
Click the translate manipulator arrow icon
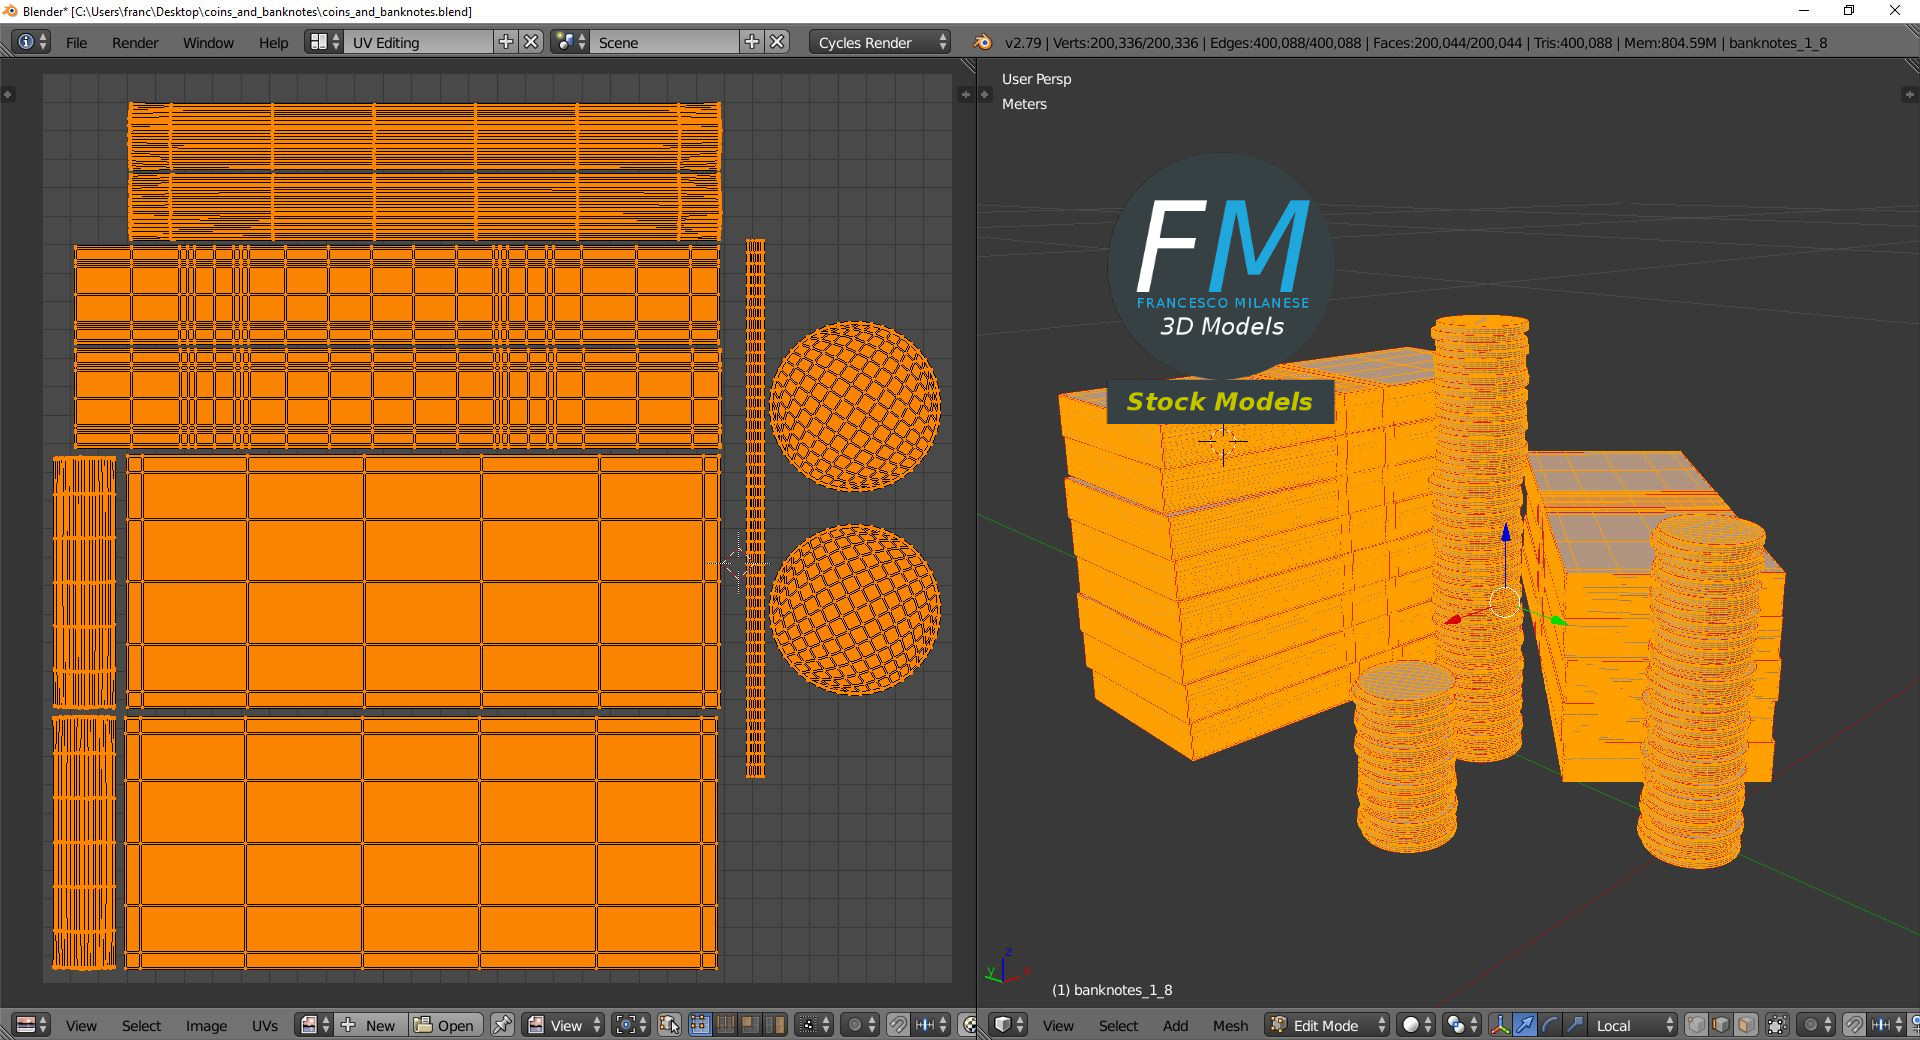[1524, 1025]
